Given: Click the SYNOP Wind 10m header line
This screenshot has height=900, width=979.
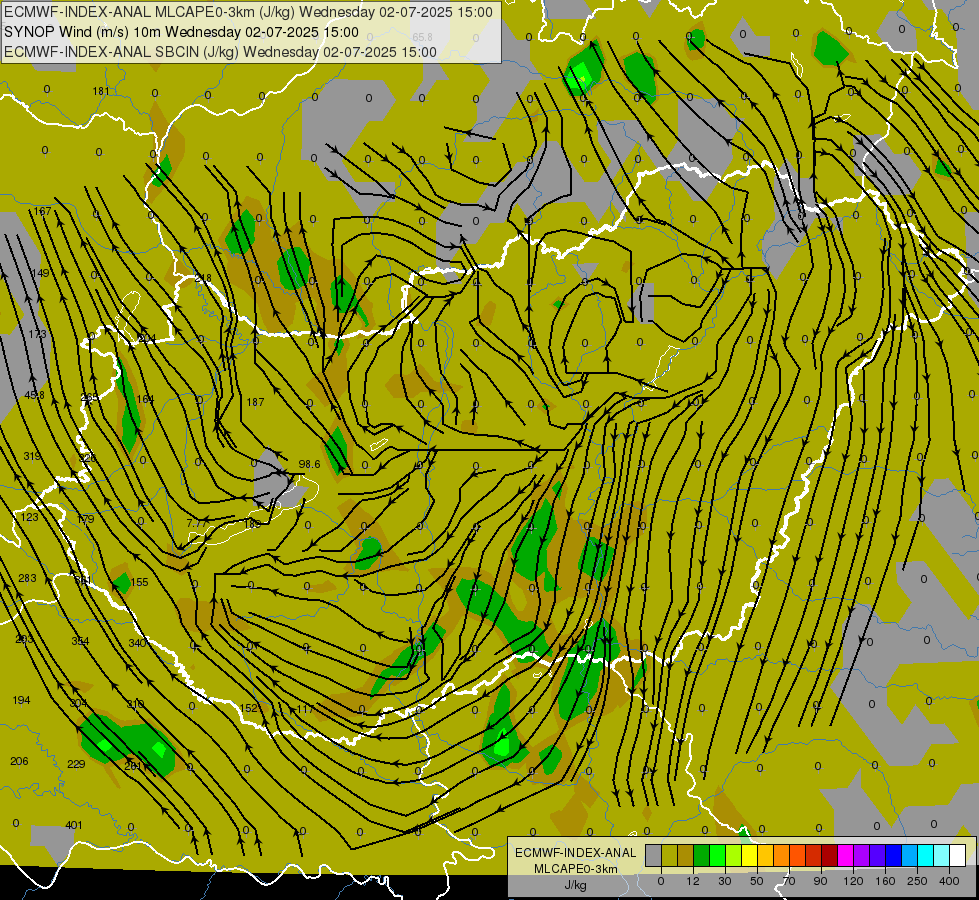Looking at the screenshot, I should click(181, 32).
